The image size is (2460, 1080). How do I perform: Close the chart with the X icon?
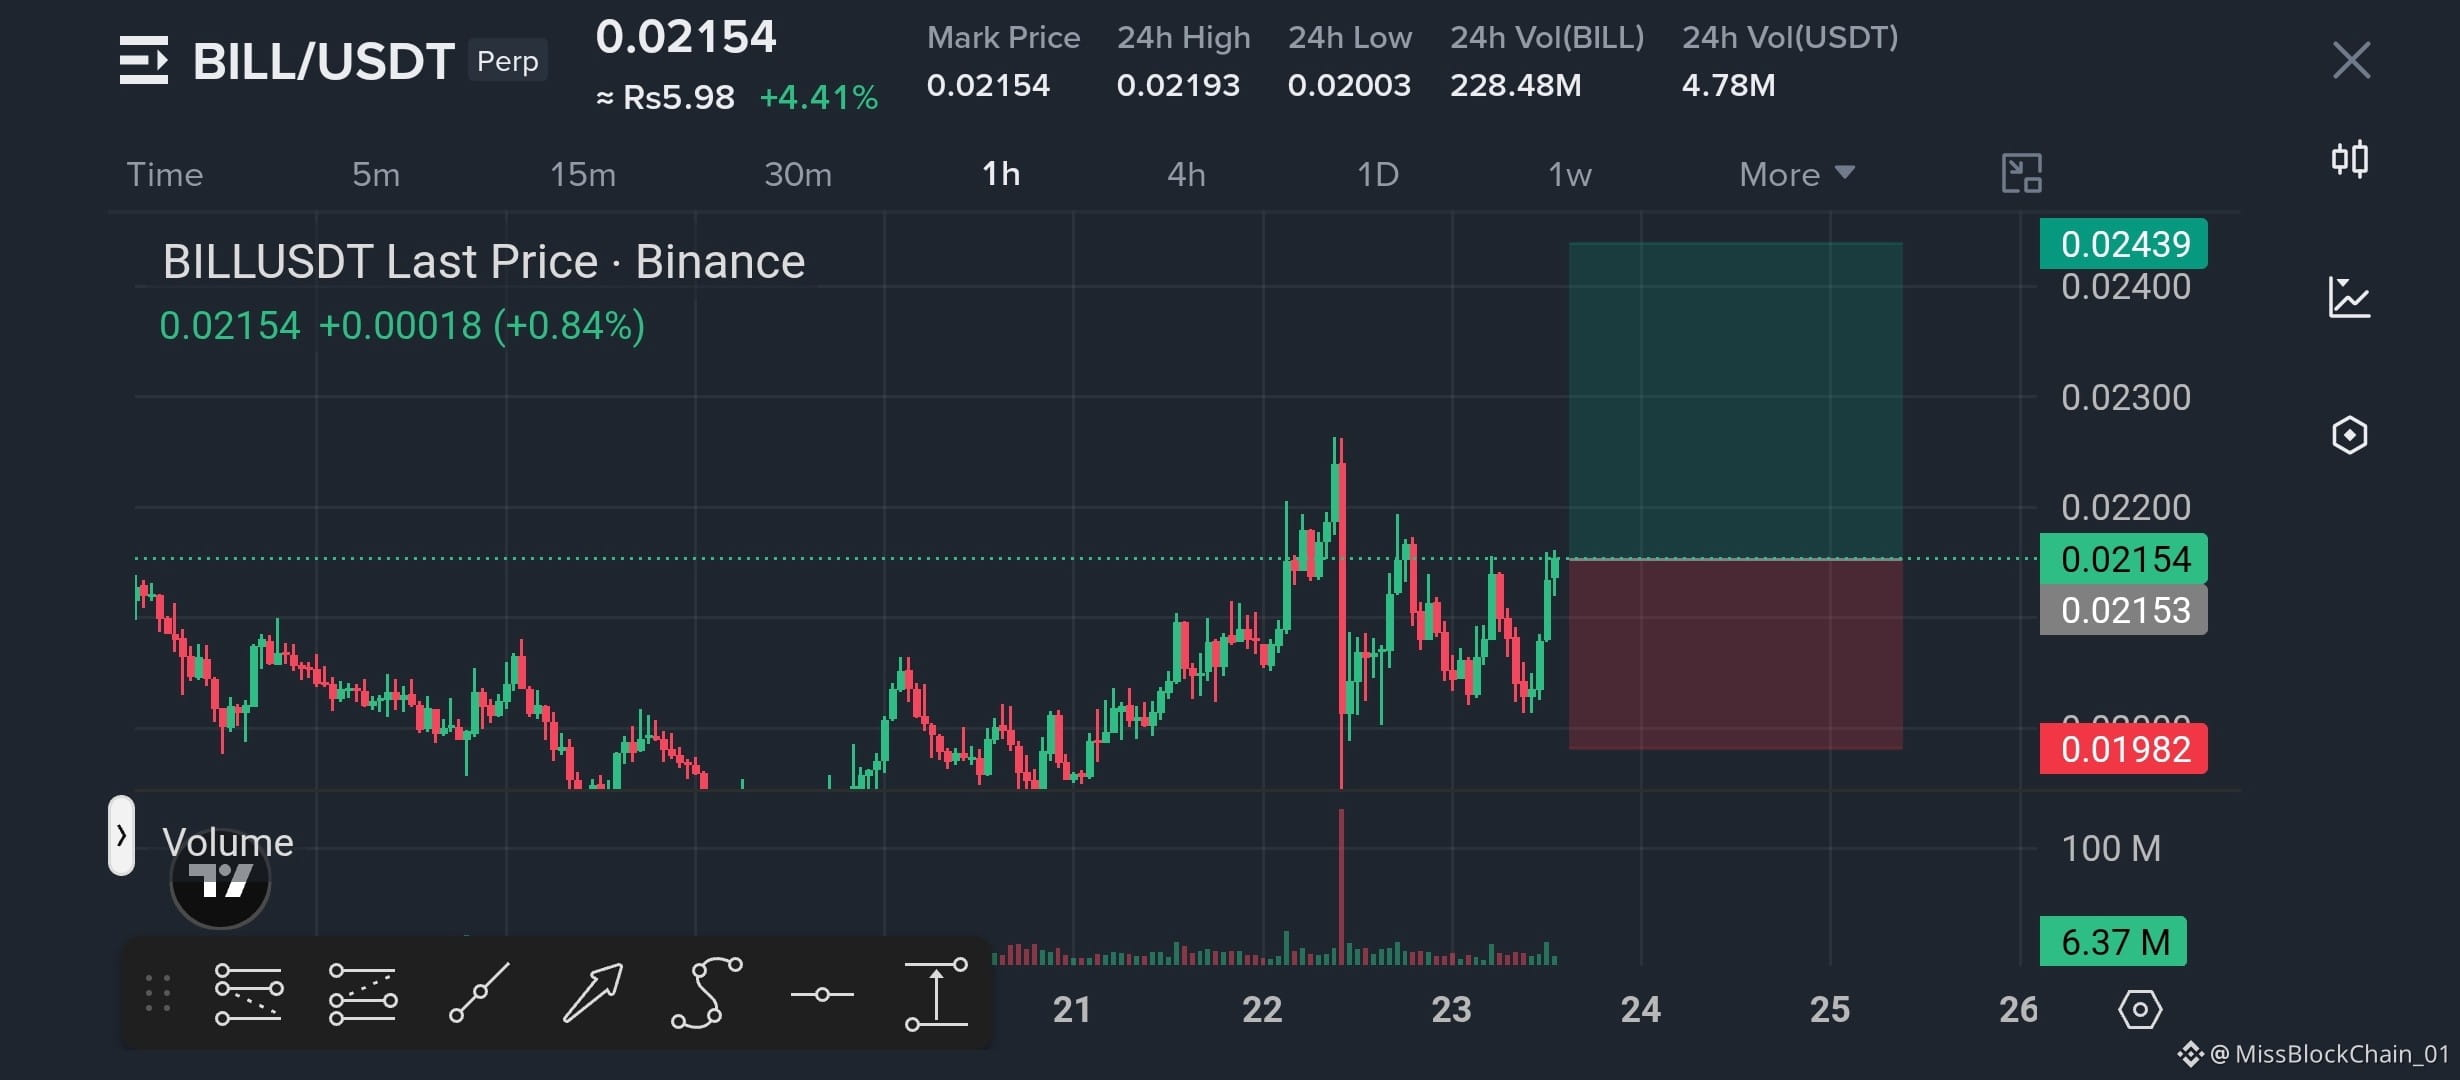[2351, 60]
